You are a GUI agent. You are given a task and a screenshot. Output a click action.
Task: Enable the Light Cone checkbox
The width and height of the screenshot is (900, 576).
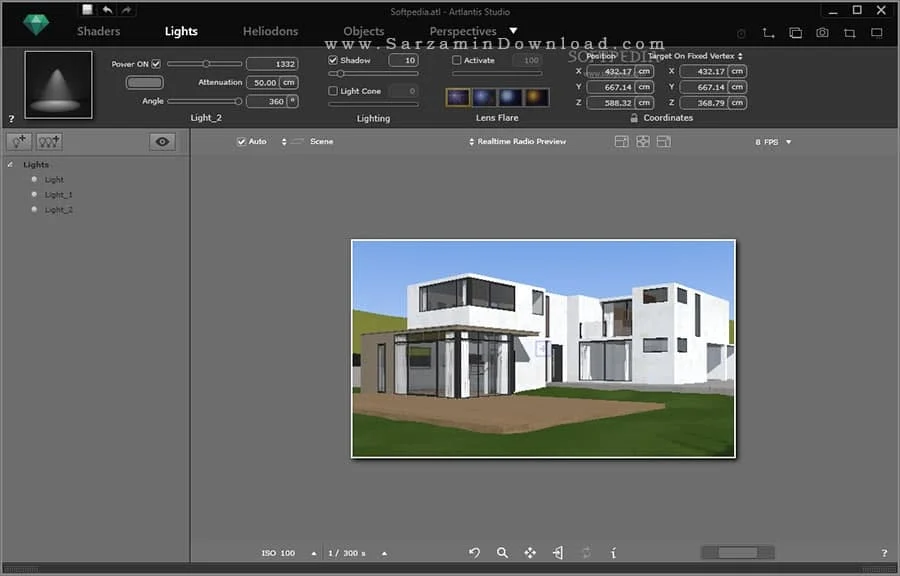pos(333,91)
